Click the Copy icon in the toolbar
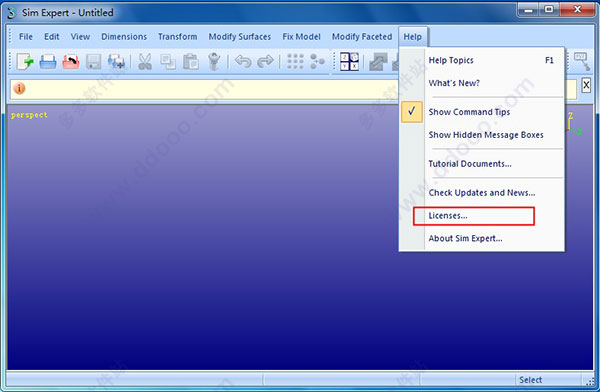600x392 pixels. coord(168,61)
